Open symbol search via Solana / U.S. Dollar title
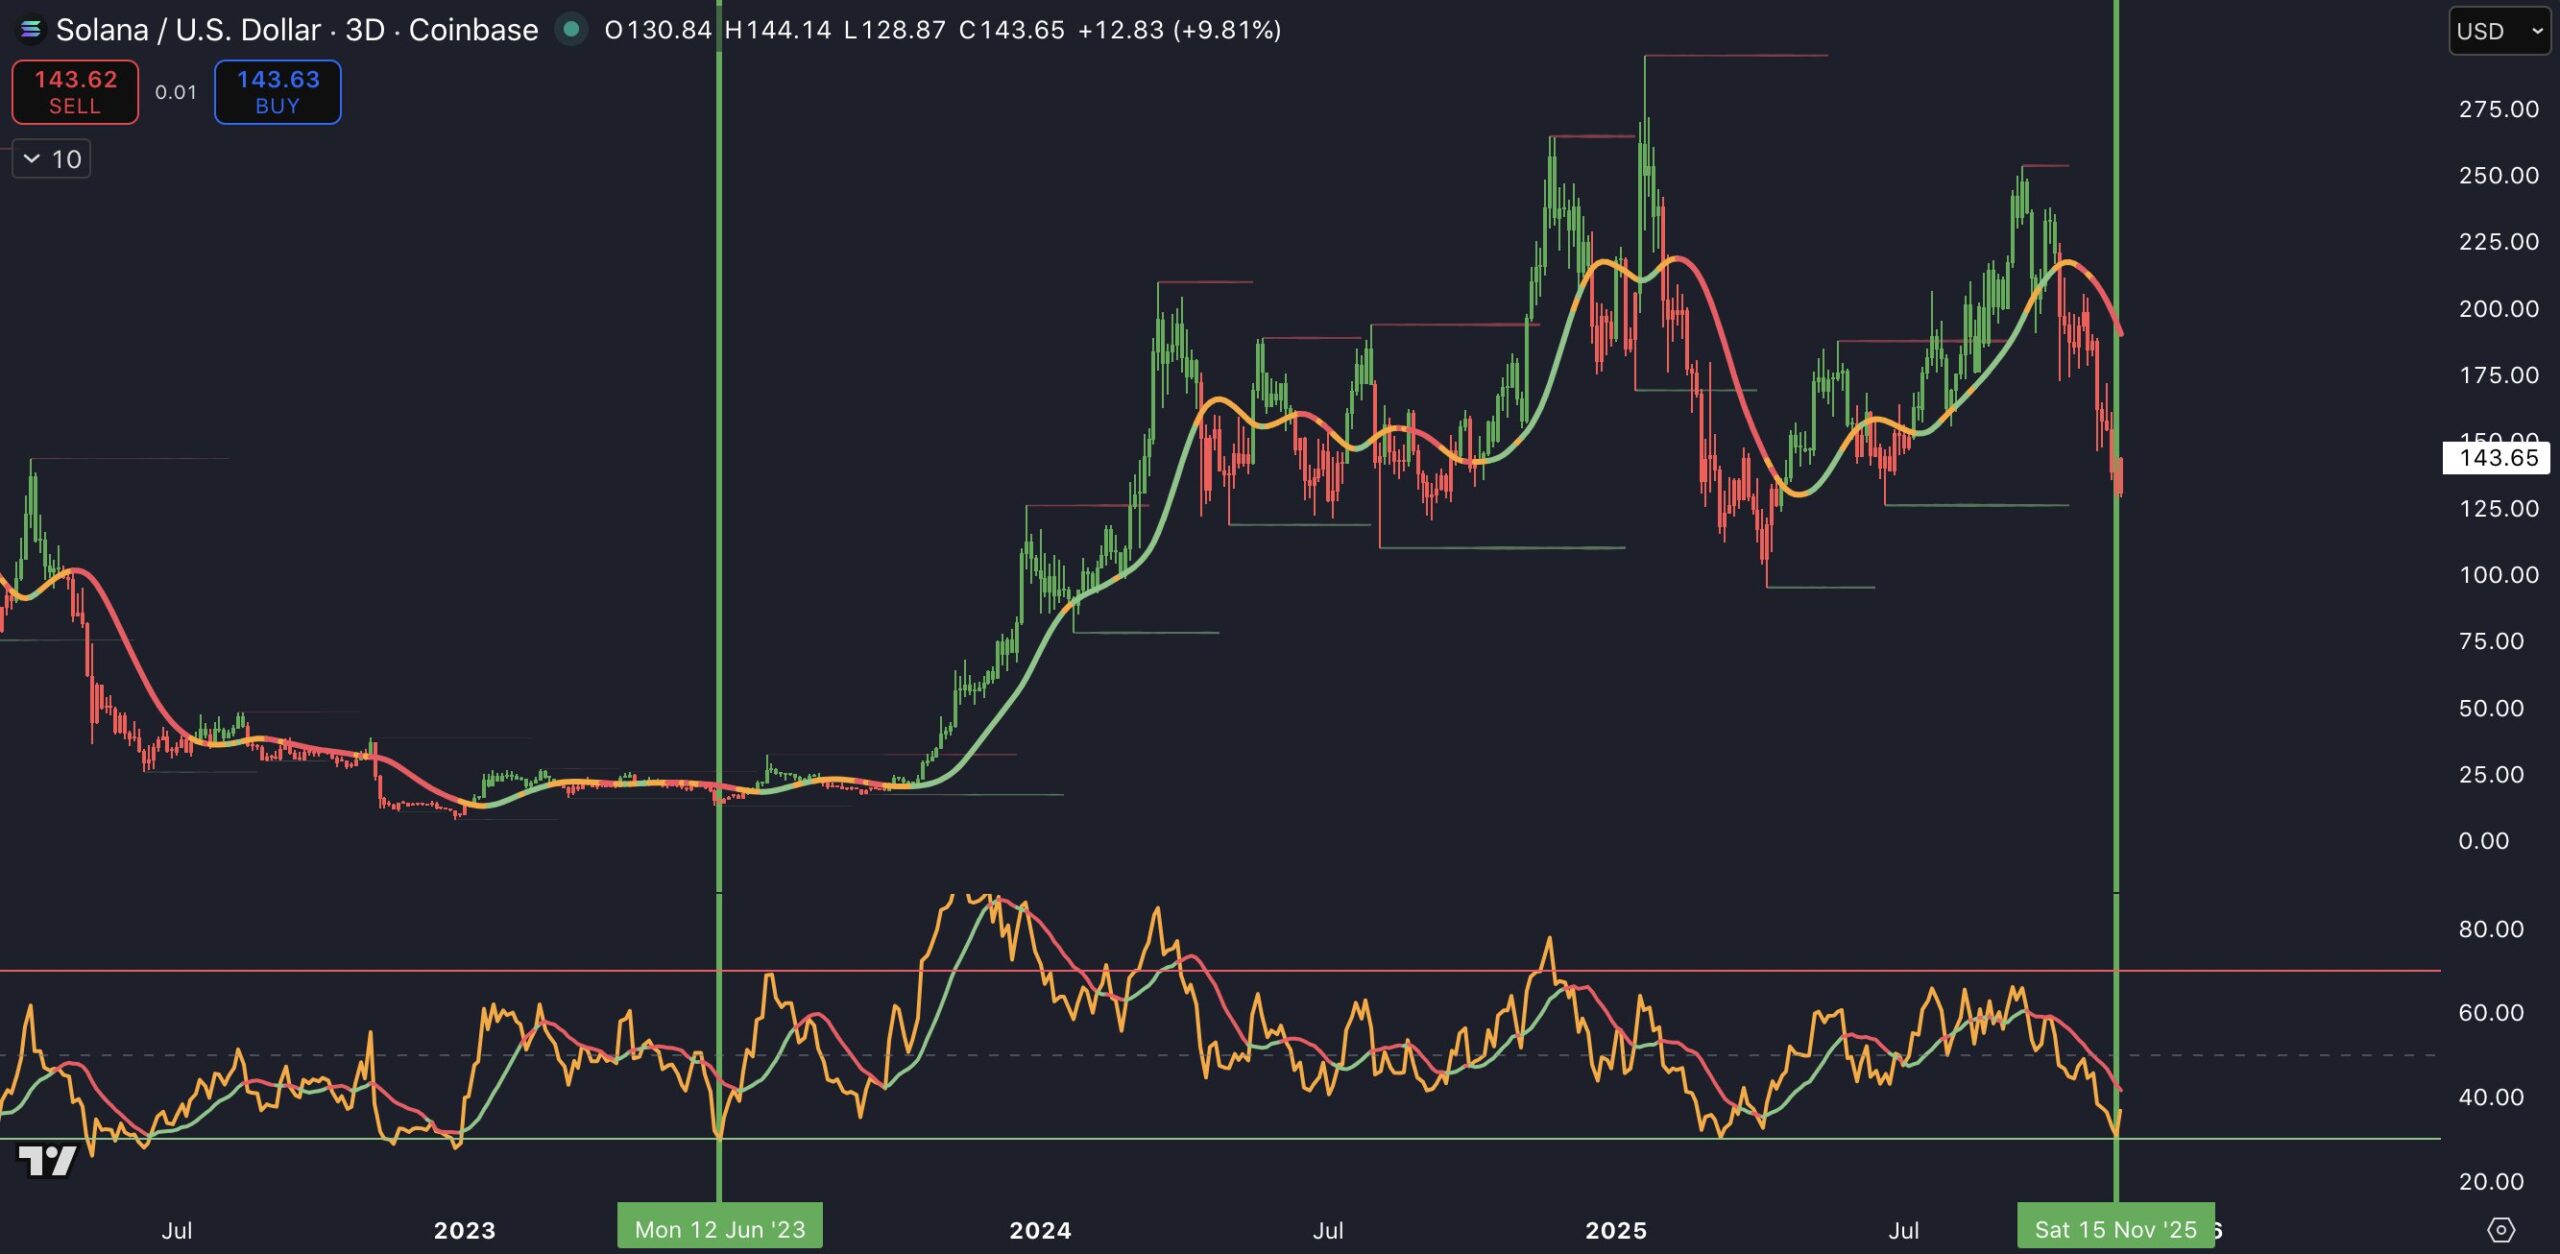This screenshot has height=1254, width=2560. click(190, 30)
